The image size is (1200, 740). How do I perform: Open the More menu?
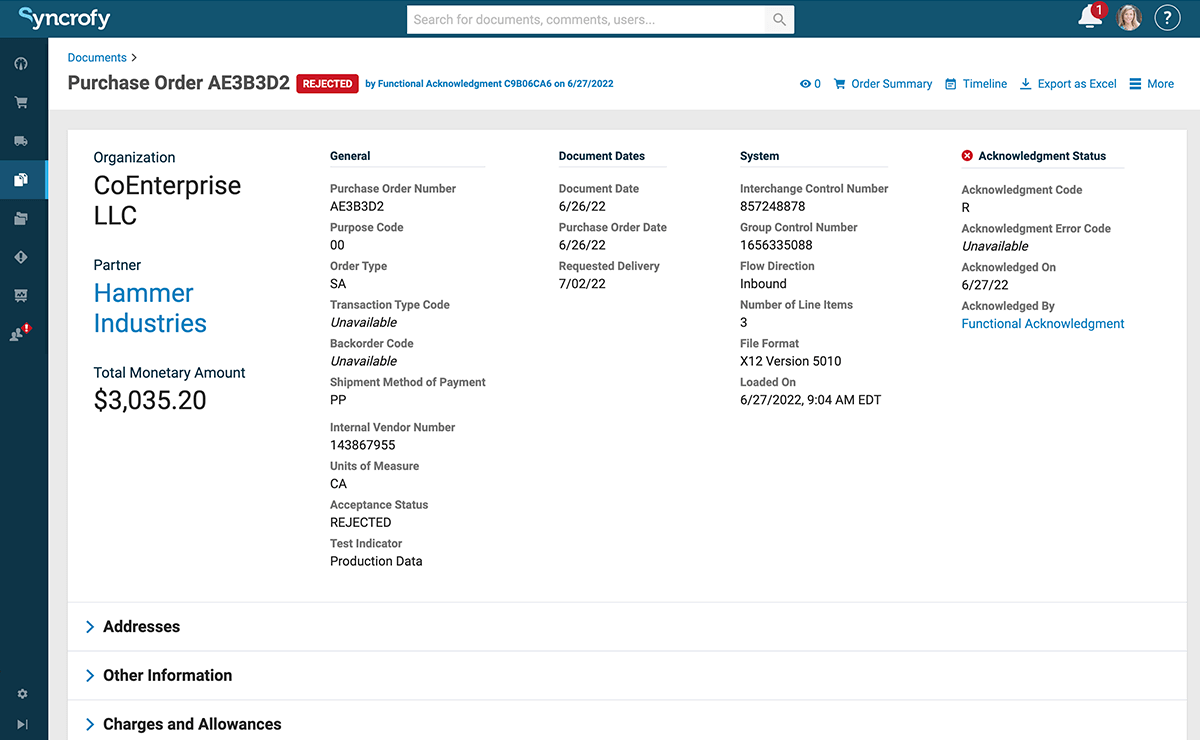[x=1151, y=84]
